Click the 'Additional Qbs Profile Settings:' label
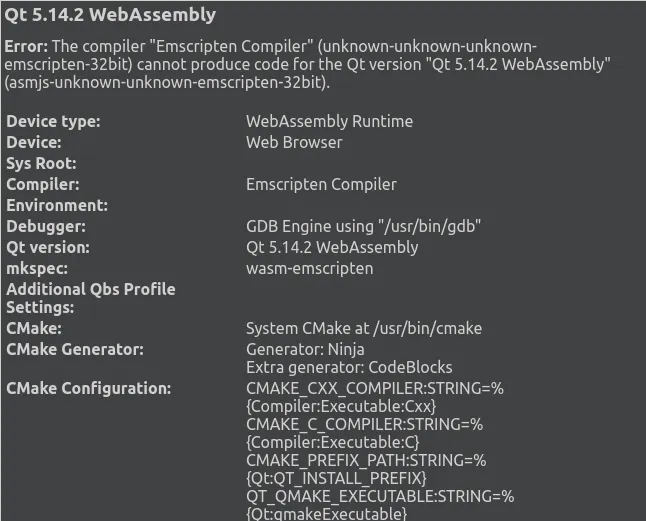646x521 pixels. pos(90,298)
